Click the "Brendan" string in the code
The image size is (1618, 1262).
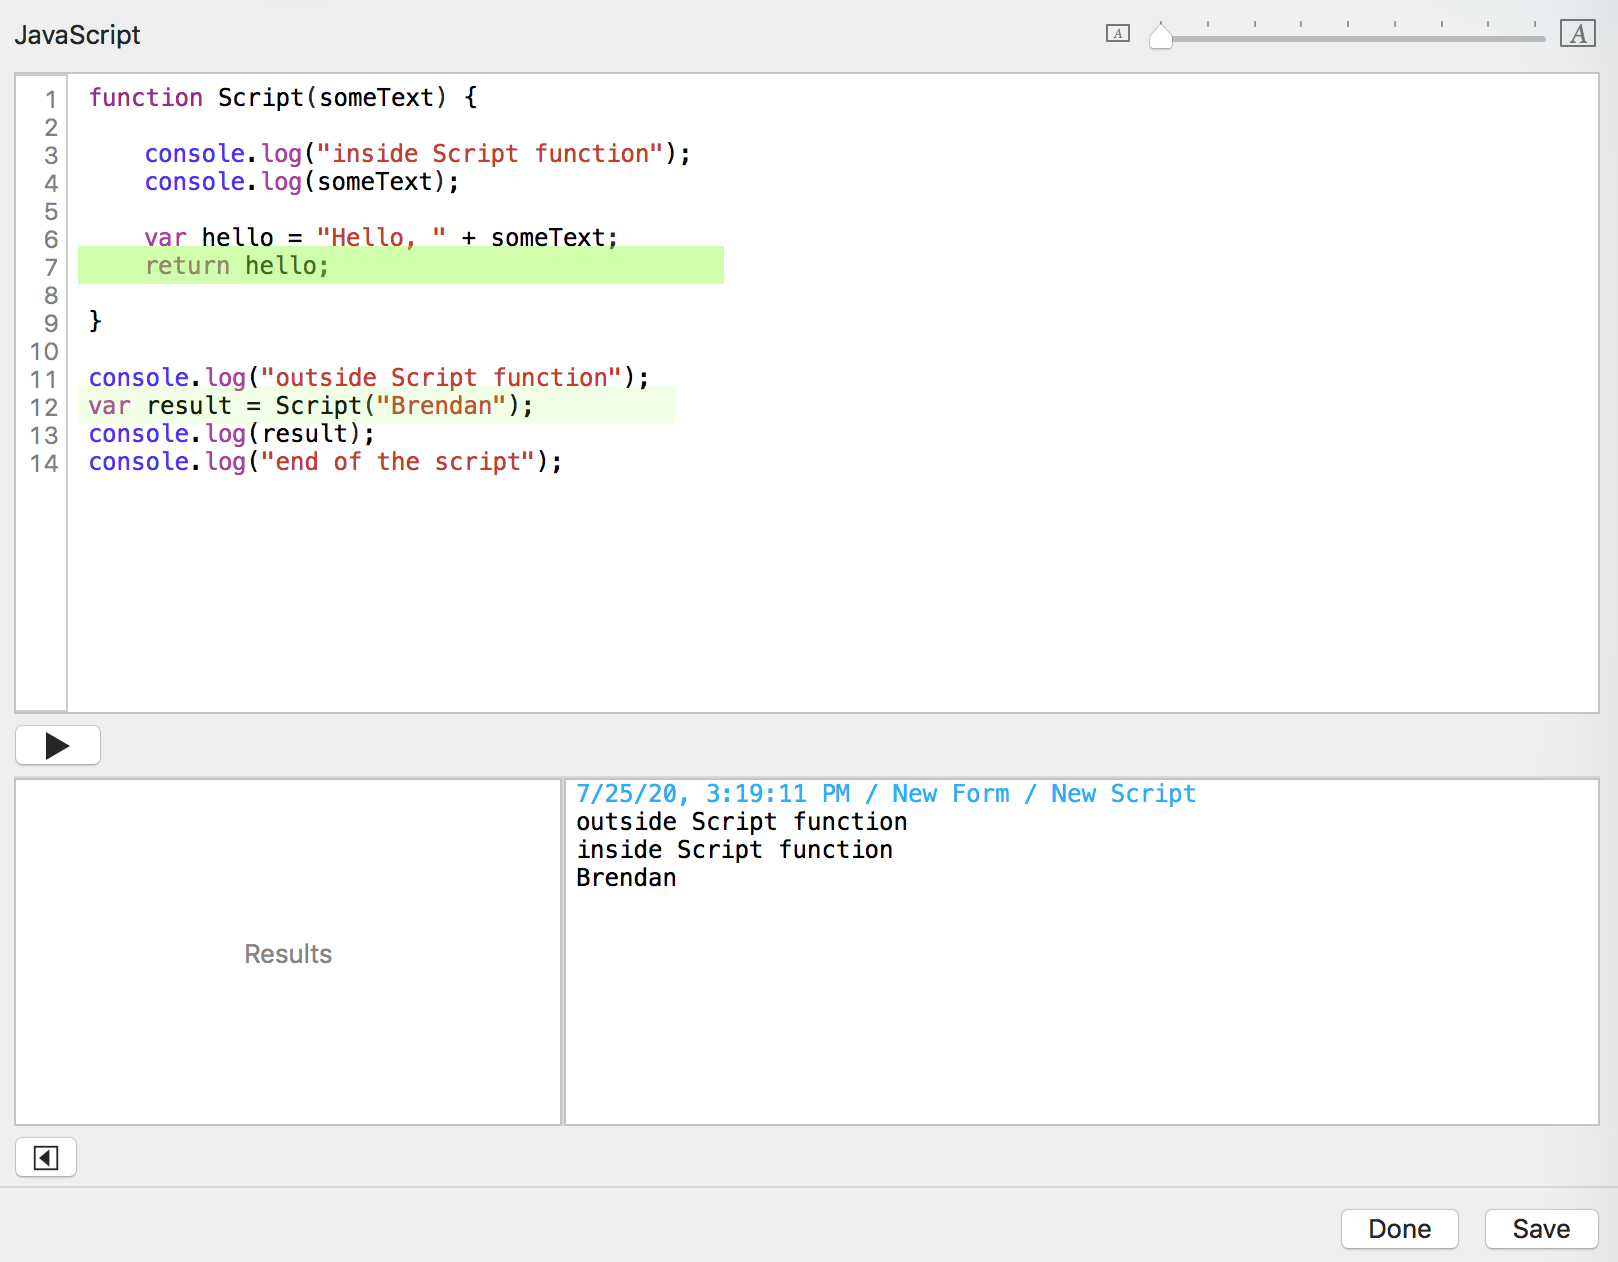pyautogui.click(x=441, y=406)
